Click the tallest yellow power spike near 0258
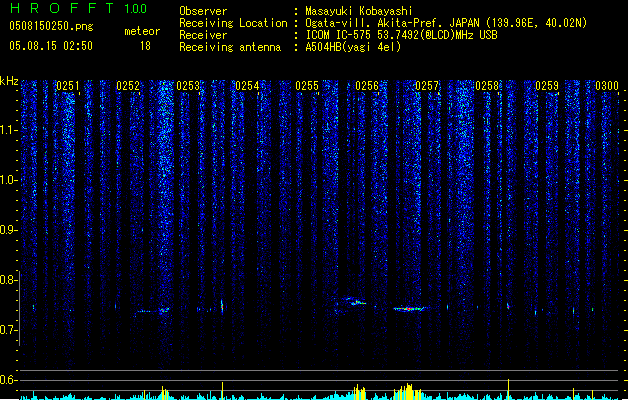Image resolution: width=629 pixels, height=400 pixels. [508, 389]
